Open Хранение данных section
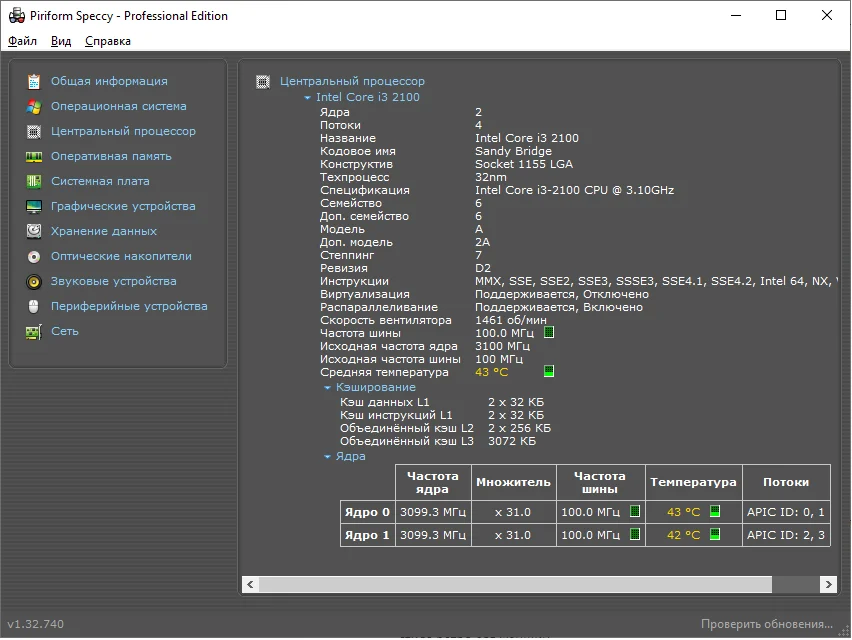Image resolution: width=852 pixels, height=640 pixels. (104, 231)
